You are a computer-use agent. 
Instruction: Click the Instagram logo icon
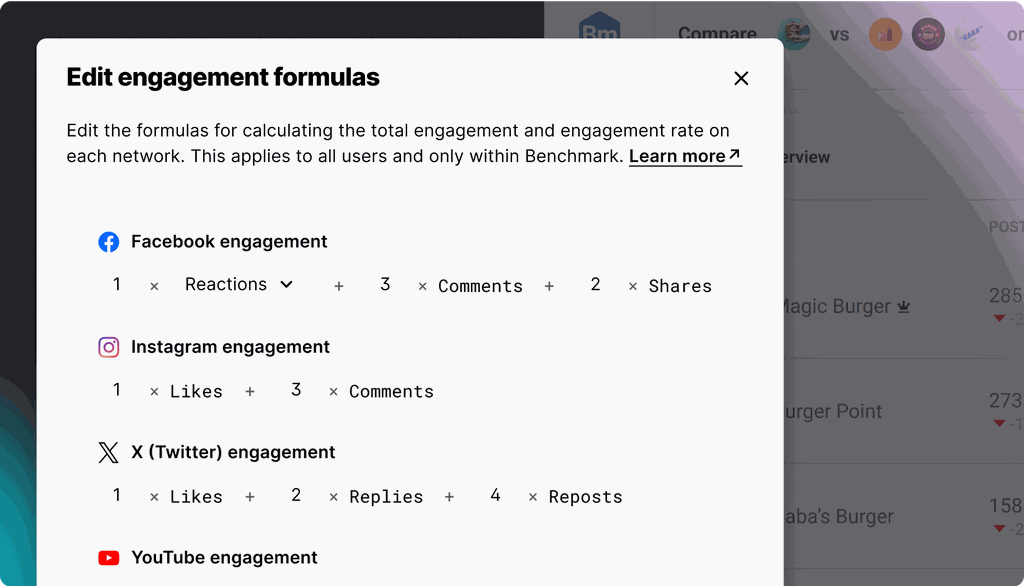tap(108, 347)
